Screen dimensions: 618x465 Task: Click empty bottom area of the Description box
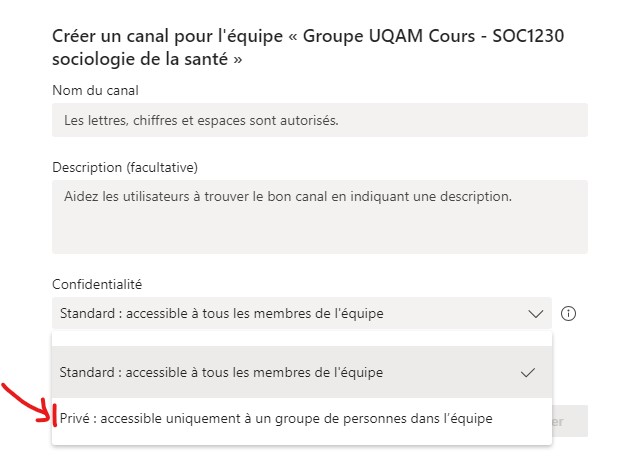[x=319, y=238]
